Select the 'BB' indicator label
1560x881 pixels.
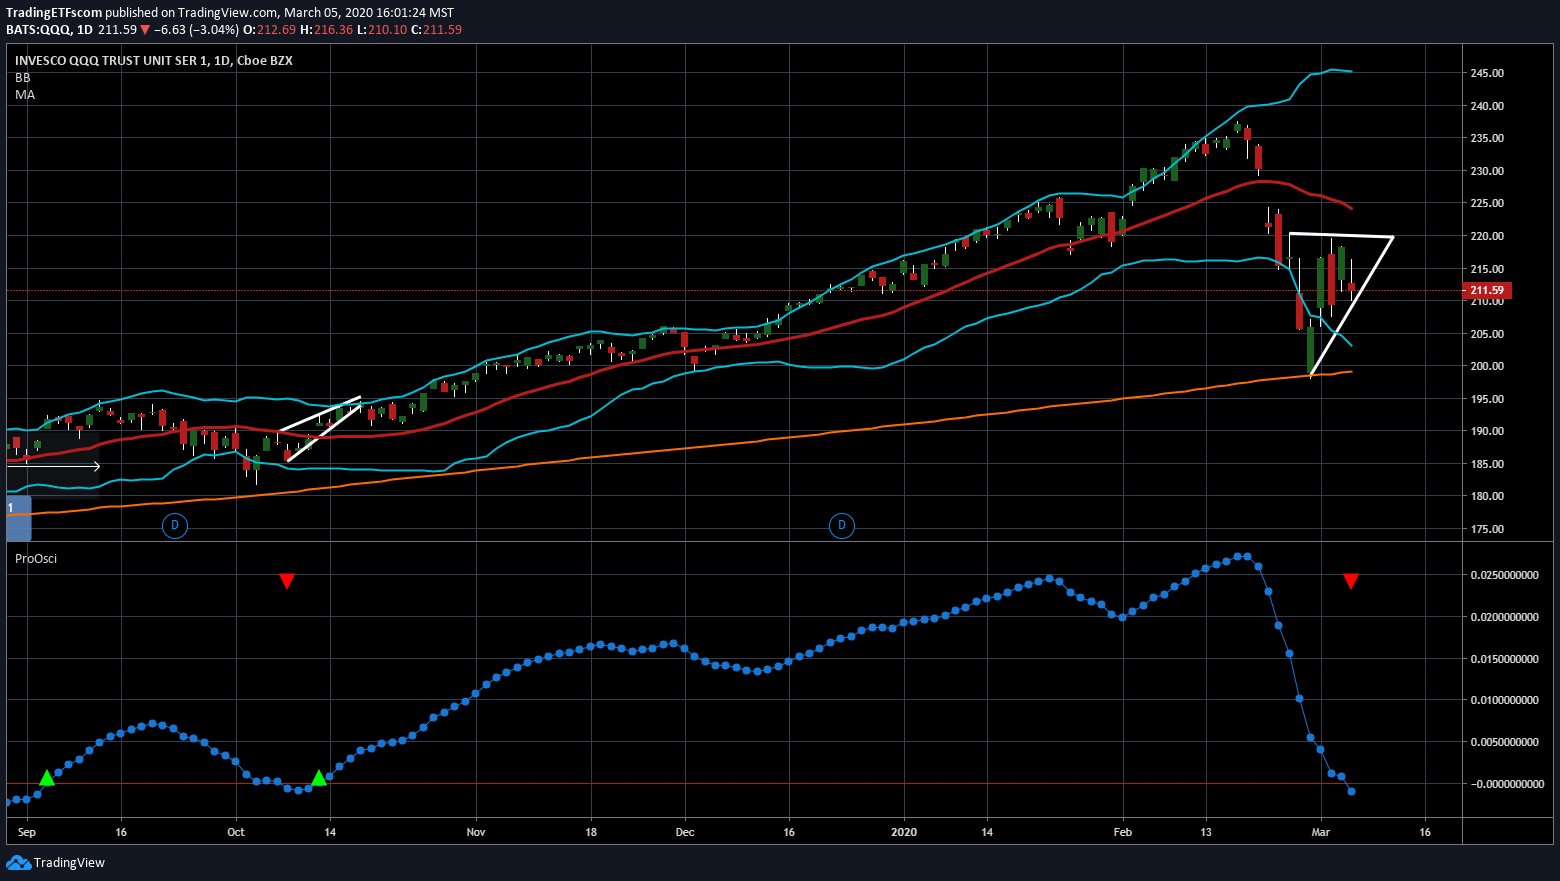point(23,78)
